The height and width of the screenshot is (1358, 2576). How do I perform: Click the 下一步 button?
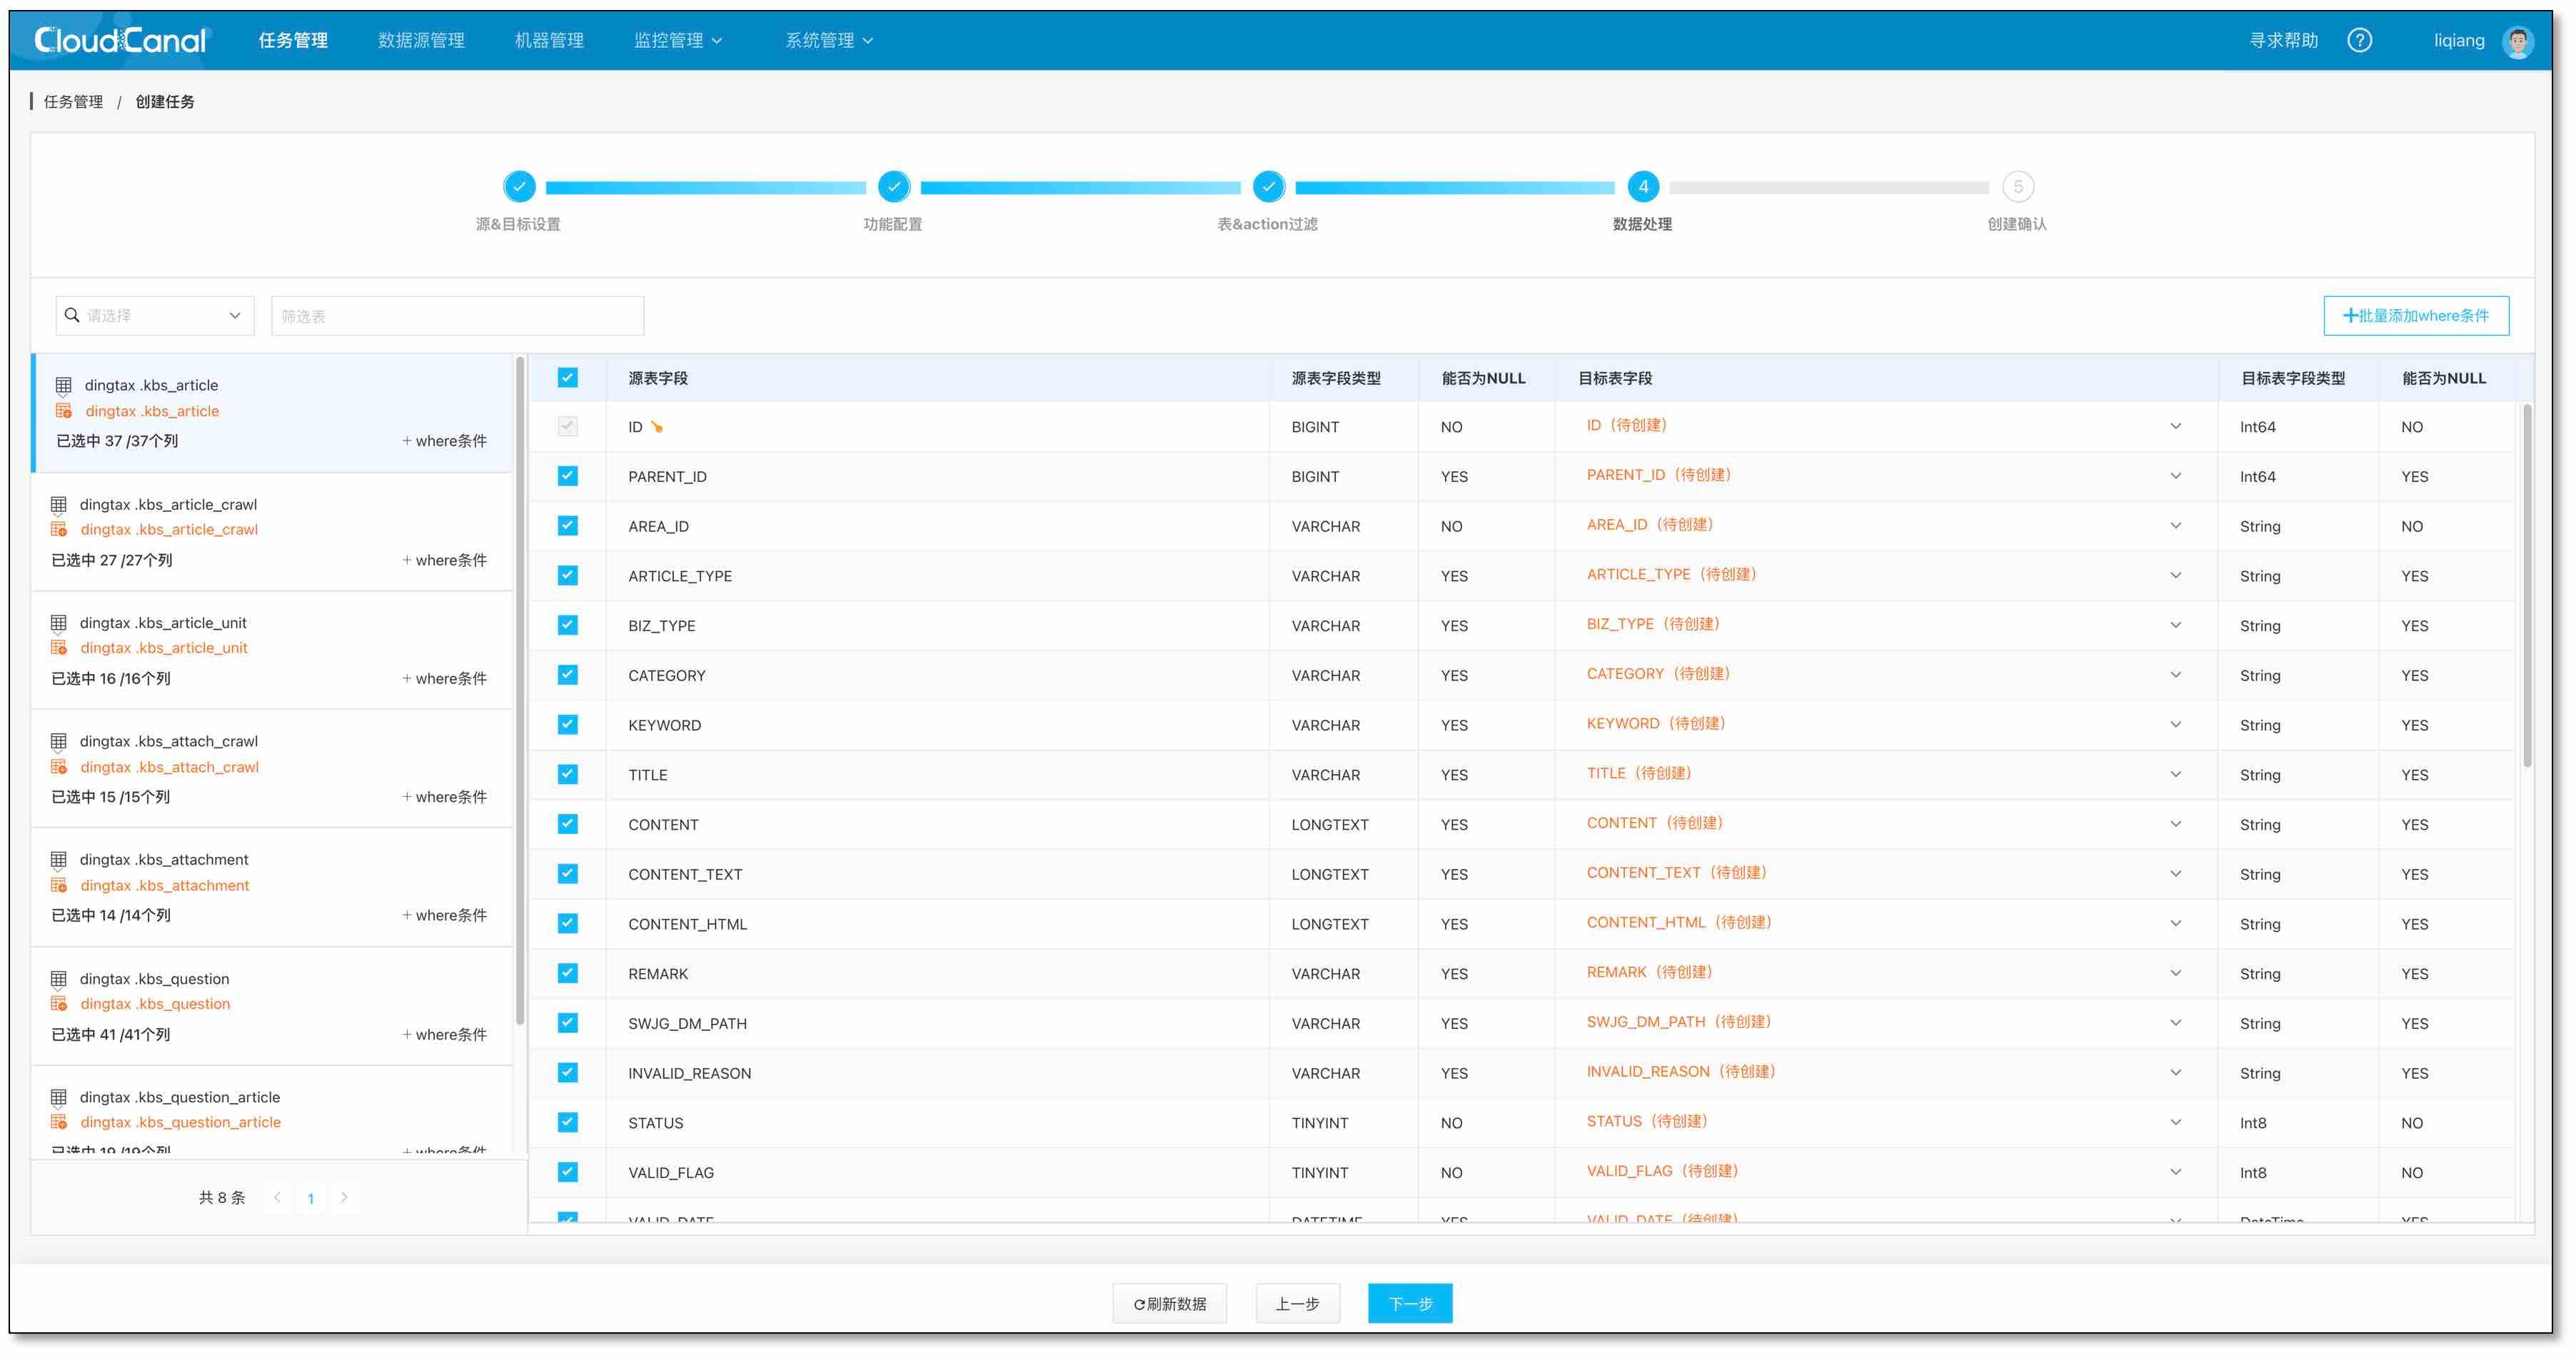point(1409,1303)
